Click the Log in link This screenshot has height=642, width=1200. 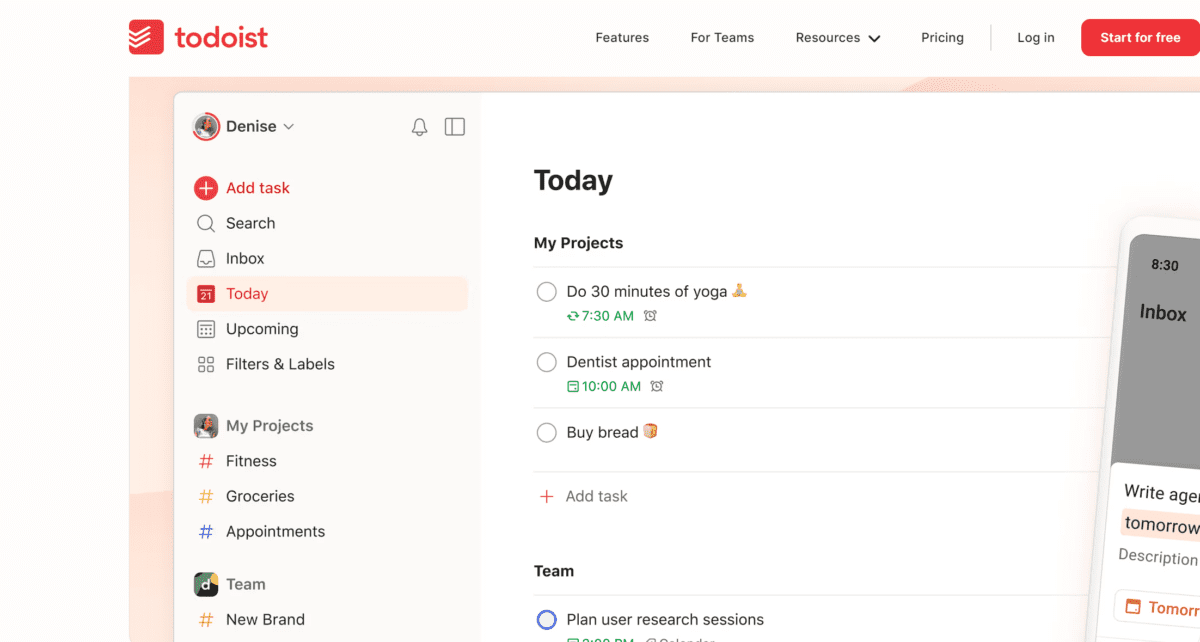coord(1036,38)
